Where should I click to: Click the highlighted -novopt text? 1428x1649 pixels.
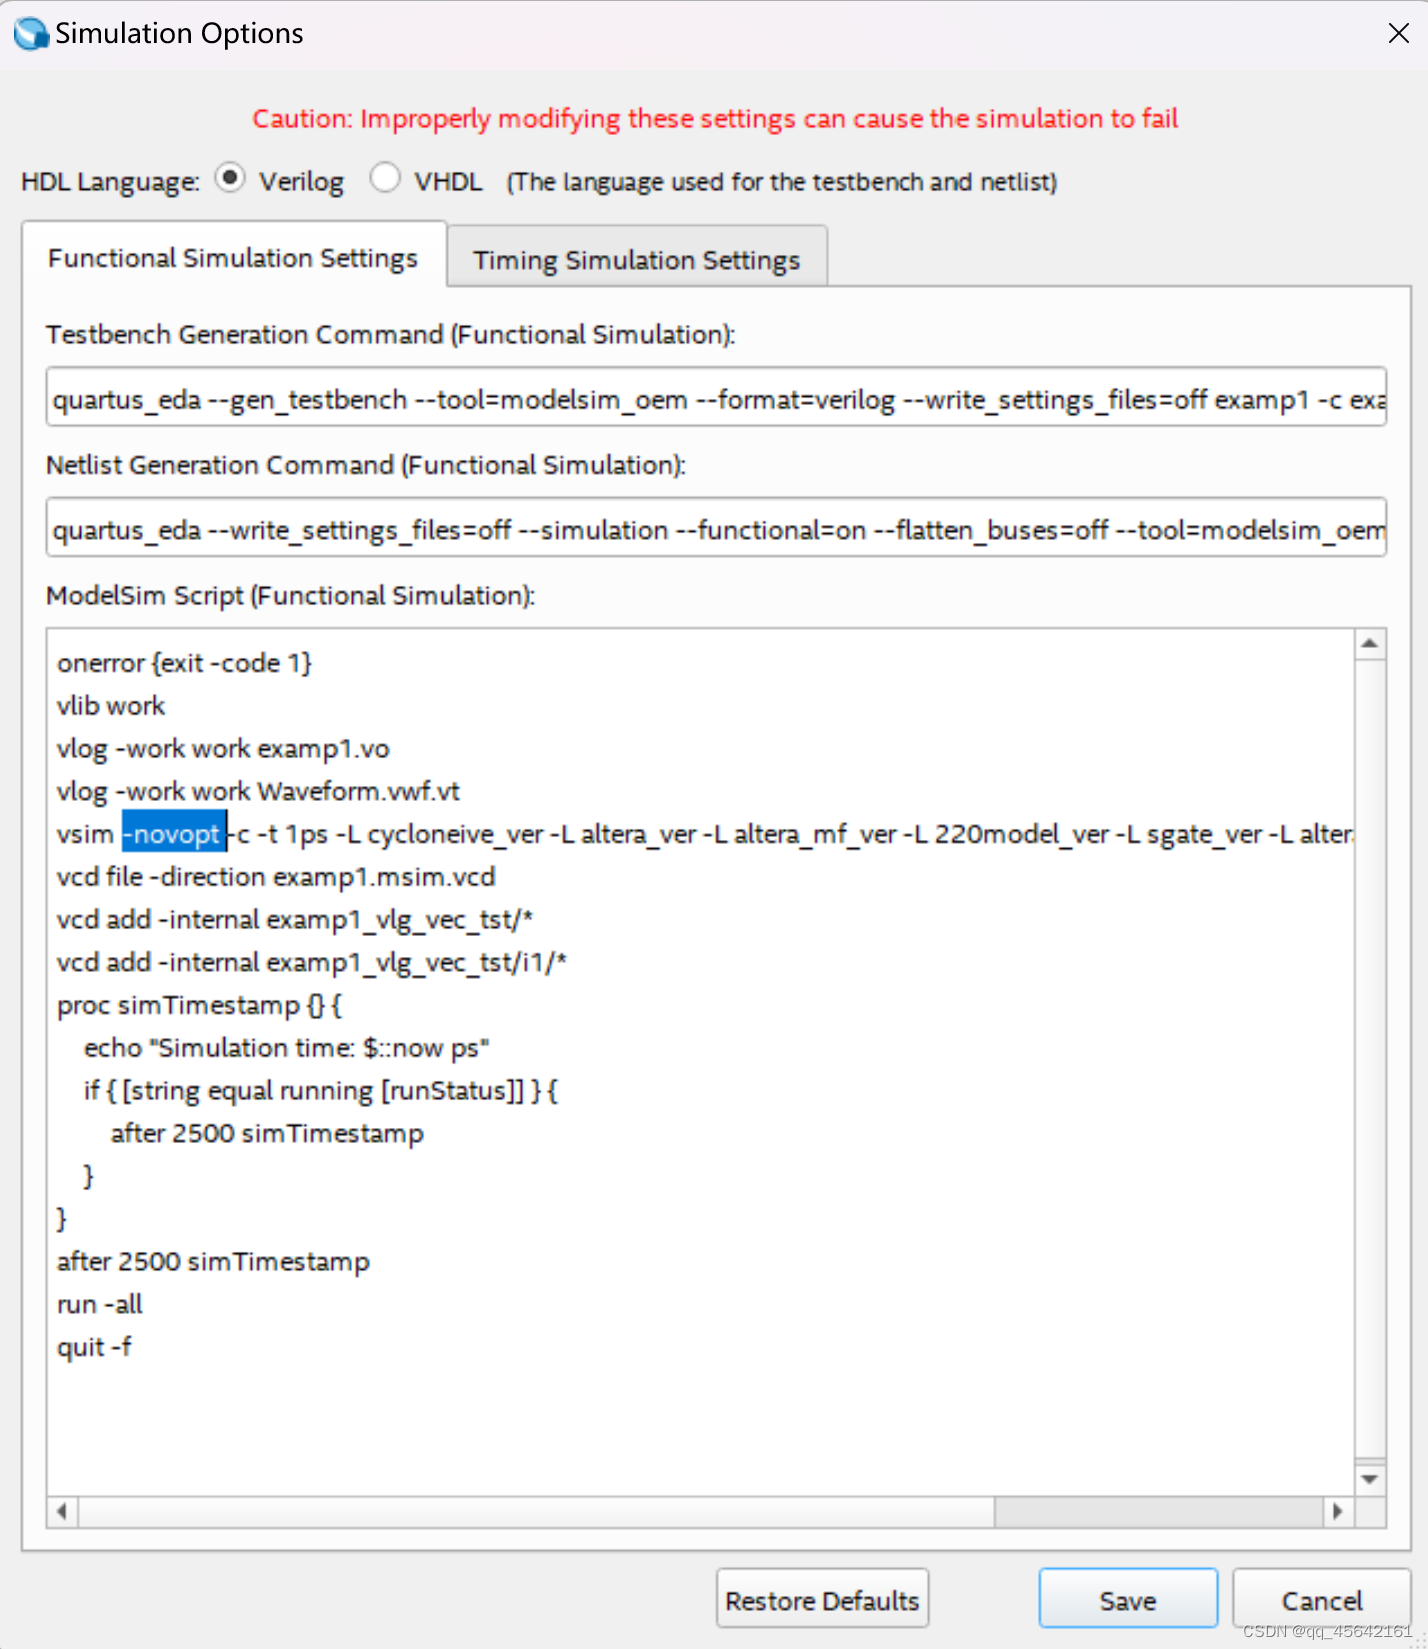[174, 834]
